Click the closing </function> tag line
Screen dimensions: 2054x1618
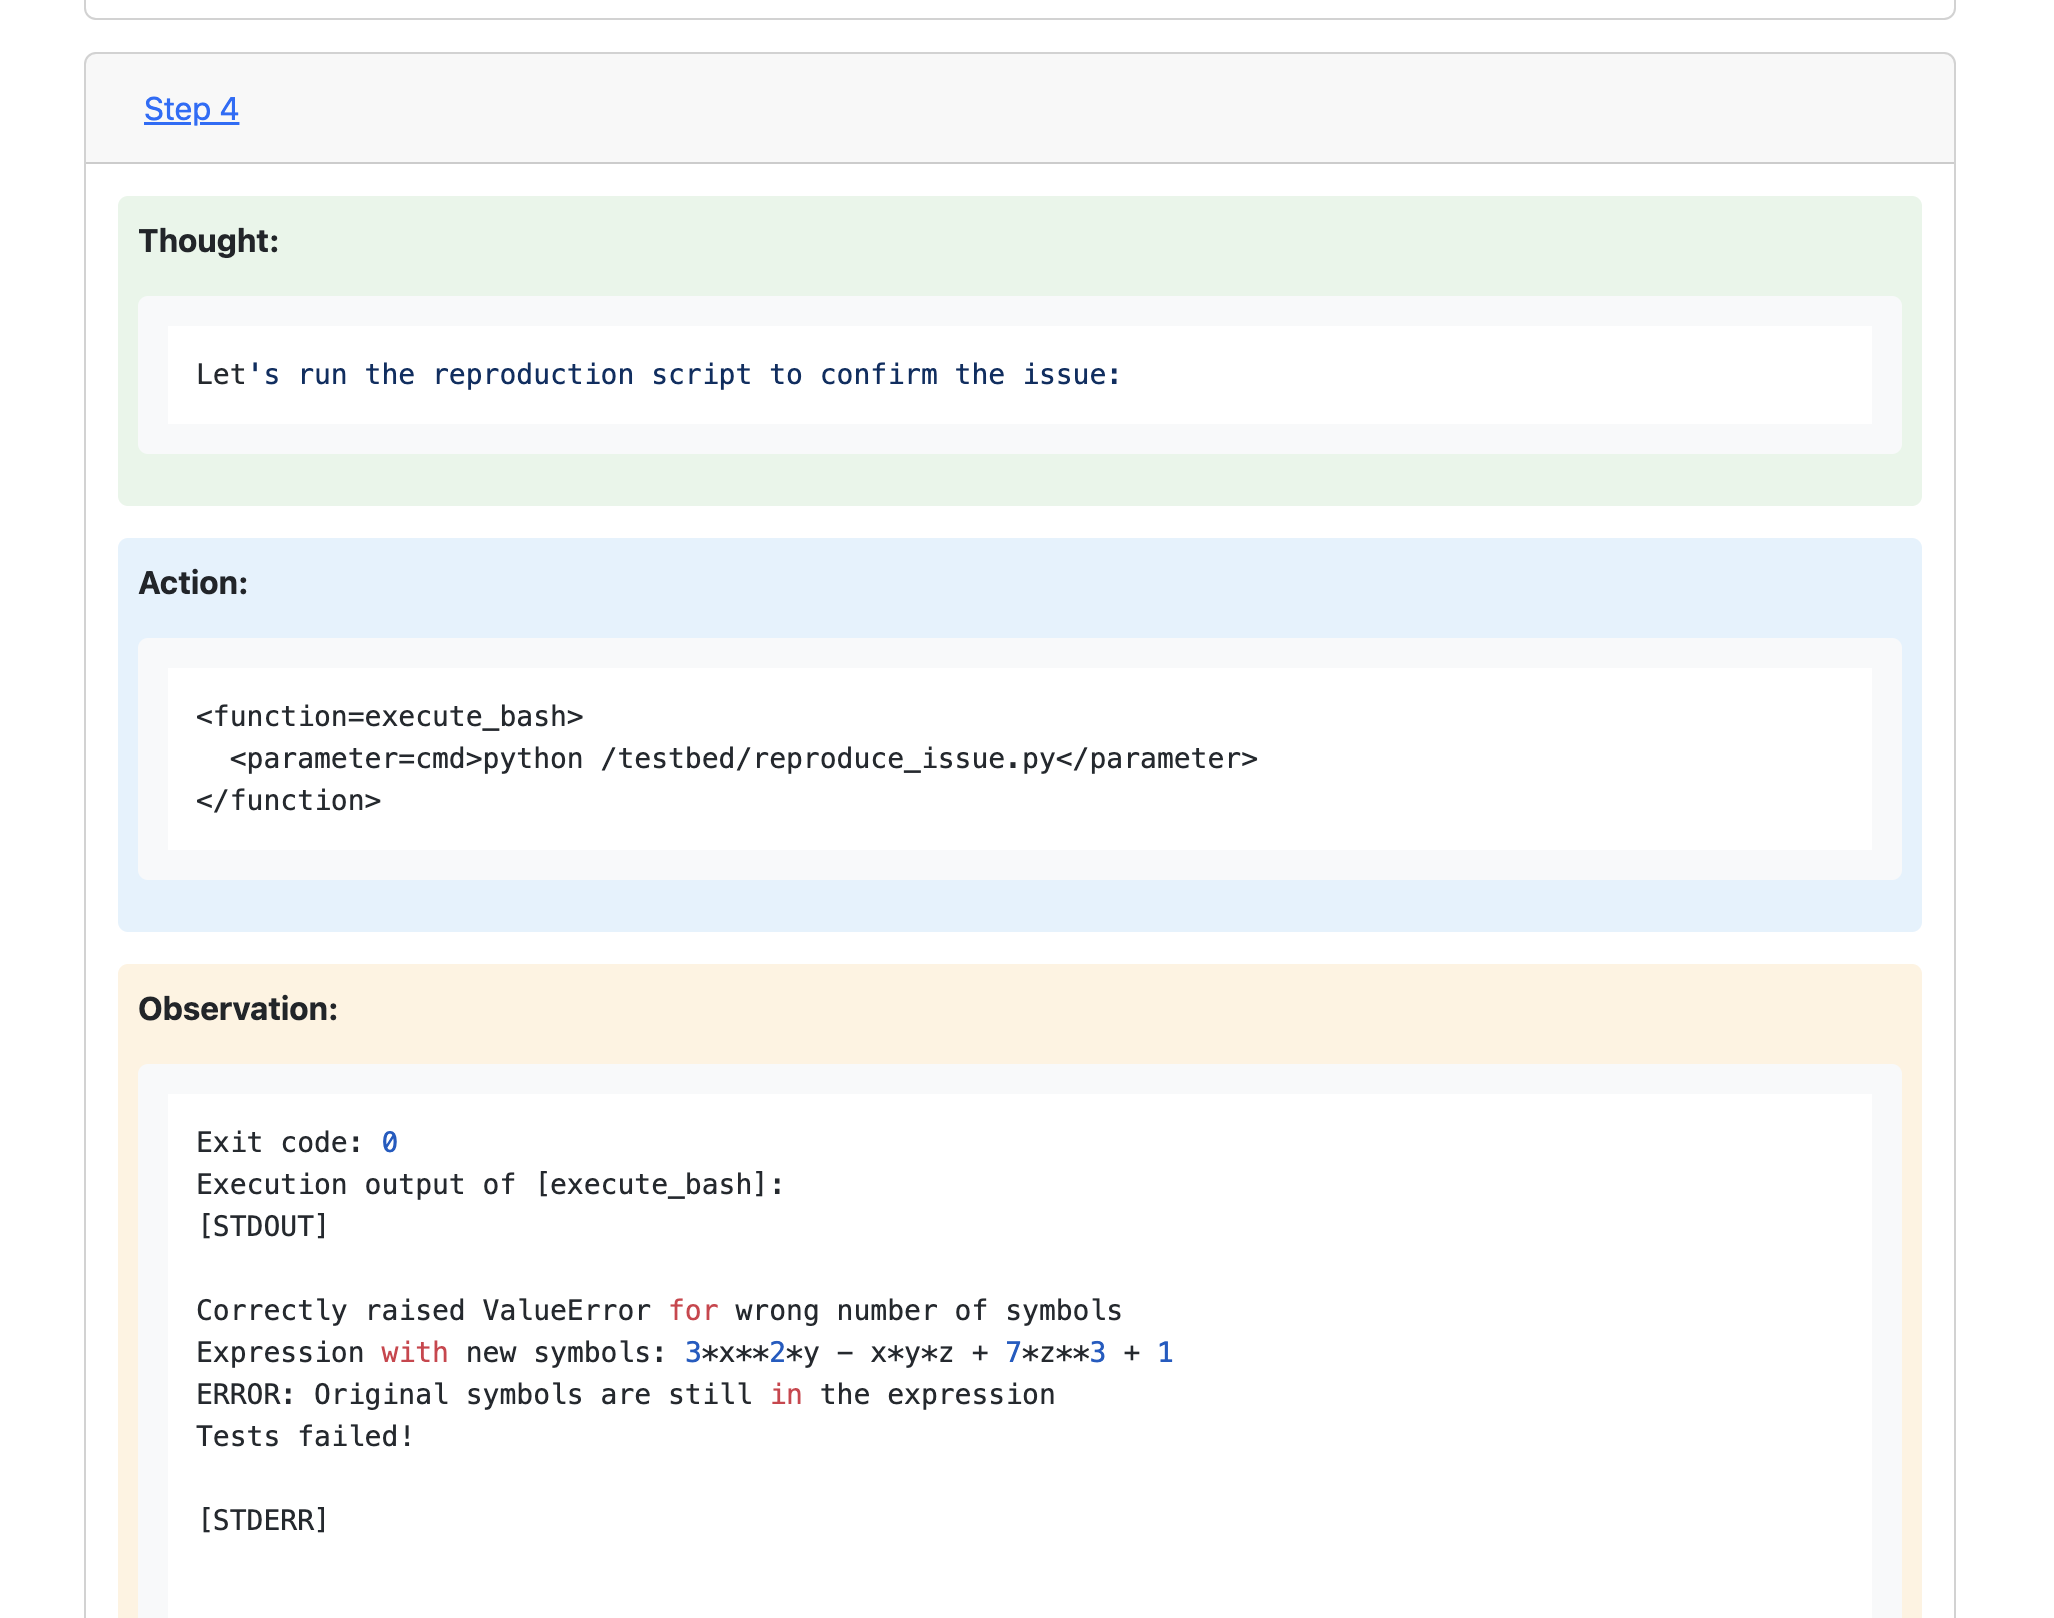288,801
